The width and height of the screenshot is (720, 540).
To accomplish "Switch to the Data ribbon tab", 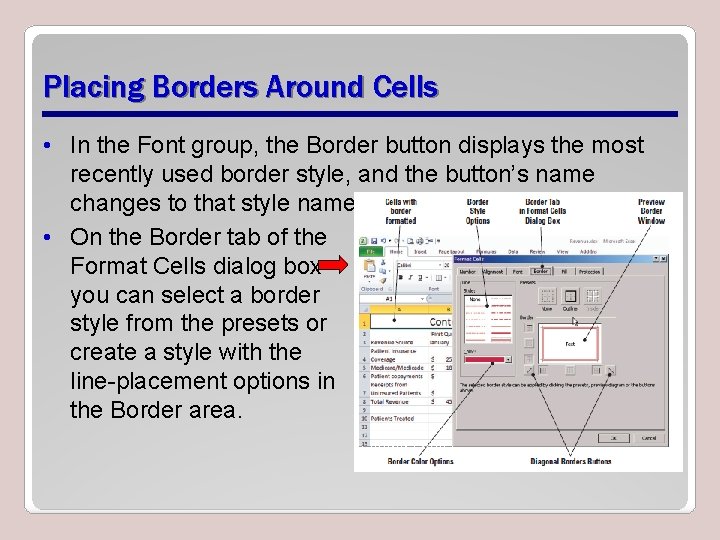I will point(513,252).
